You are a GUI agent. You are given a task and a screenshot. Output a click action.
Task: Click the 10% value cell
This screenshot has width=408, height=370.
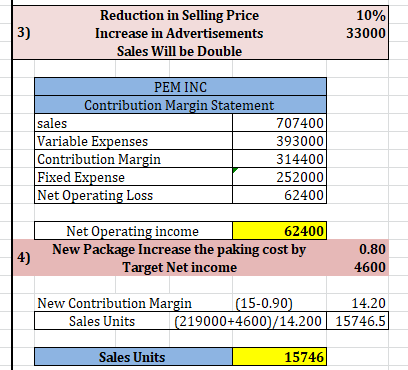[370, 15]
